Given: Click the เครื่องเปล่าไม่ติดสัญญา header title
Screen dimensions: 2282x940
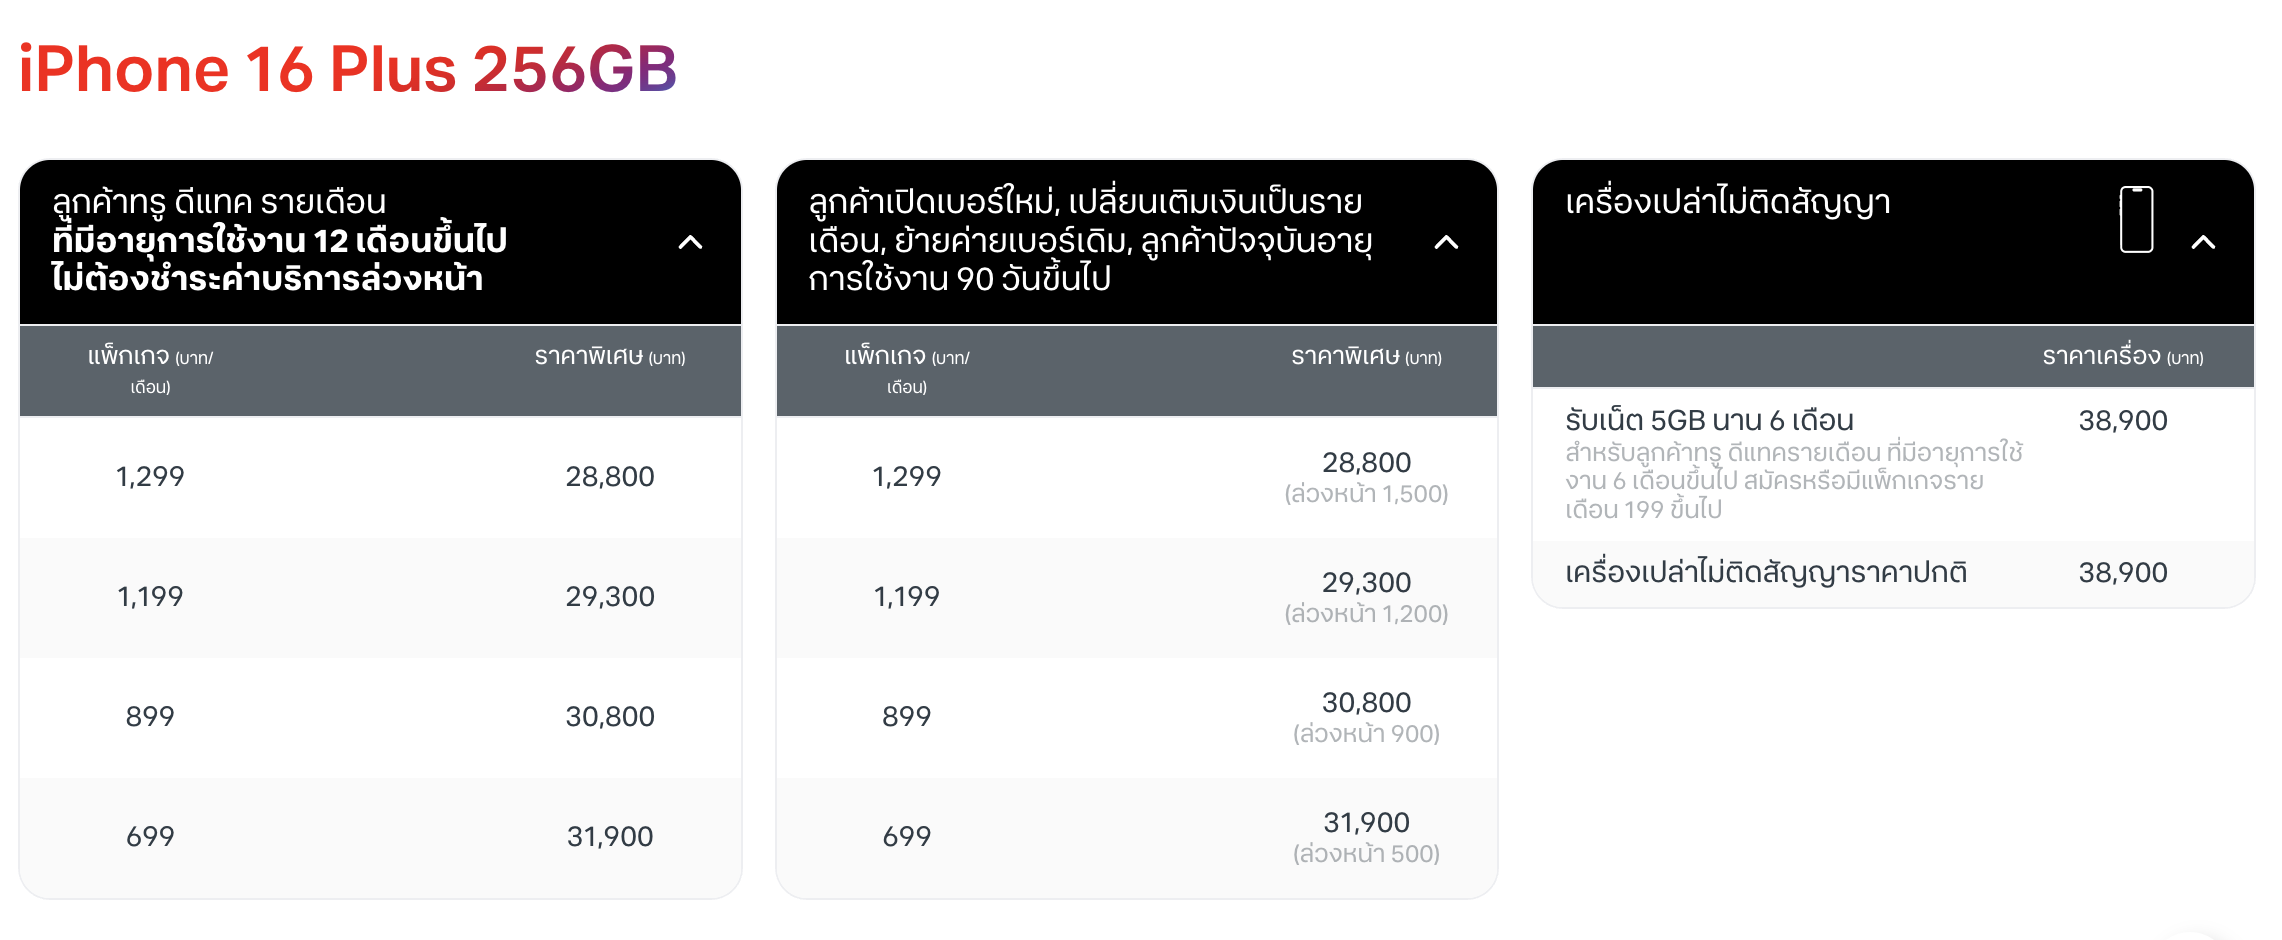Looking at the screenshot, I should tap(1727, 203).
